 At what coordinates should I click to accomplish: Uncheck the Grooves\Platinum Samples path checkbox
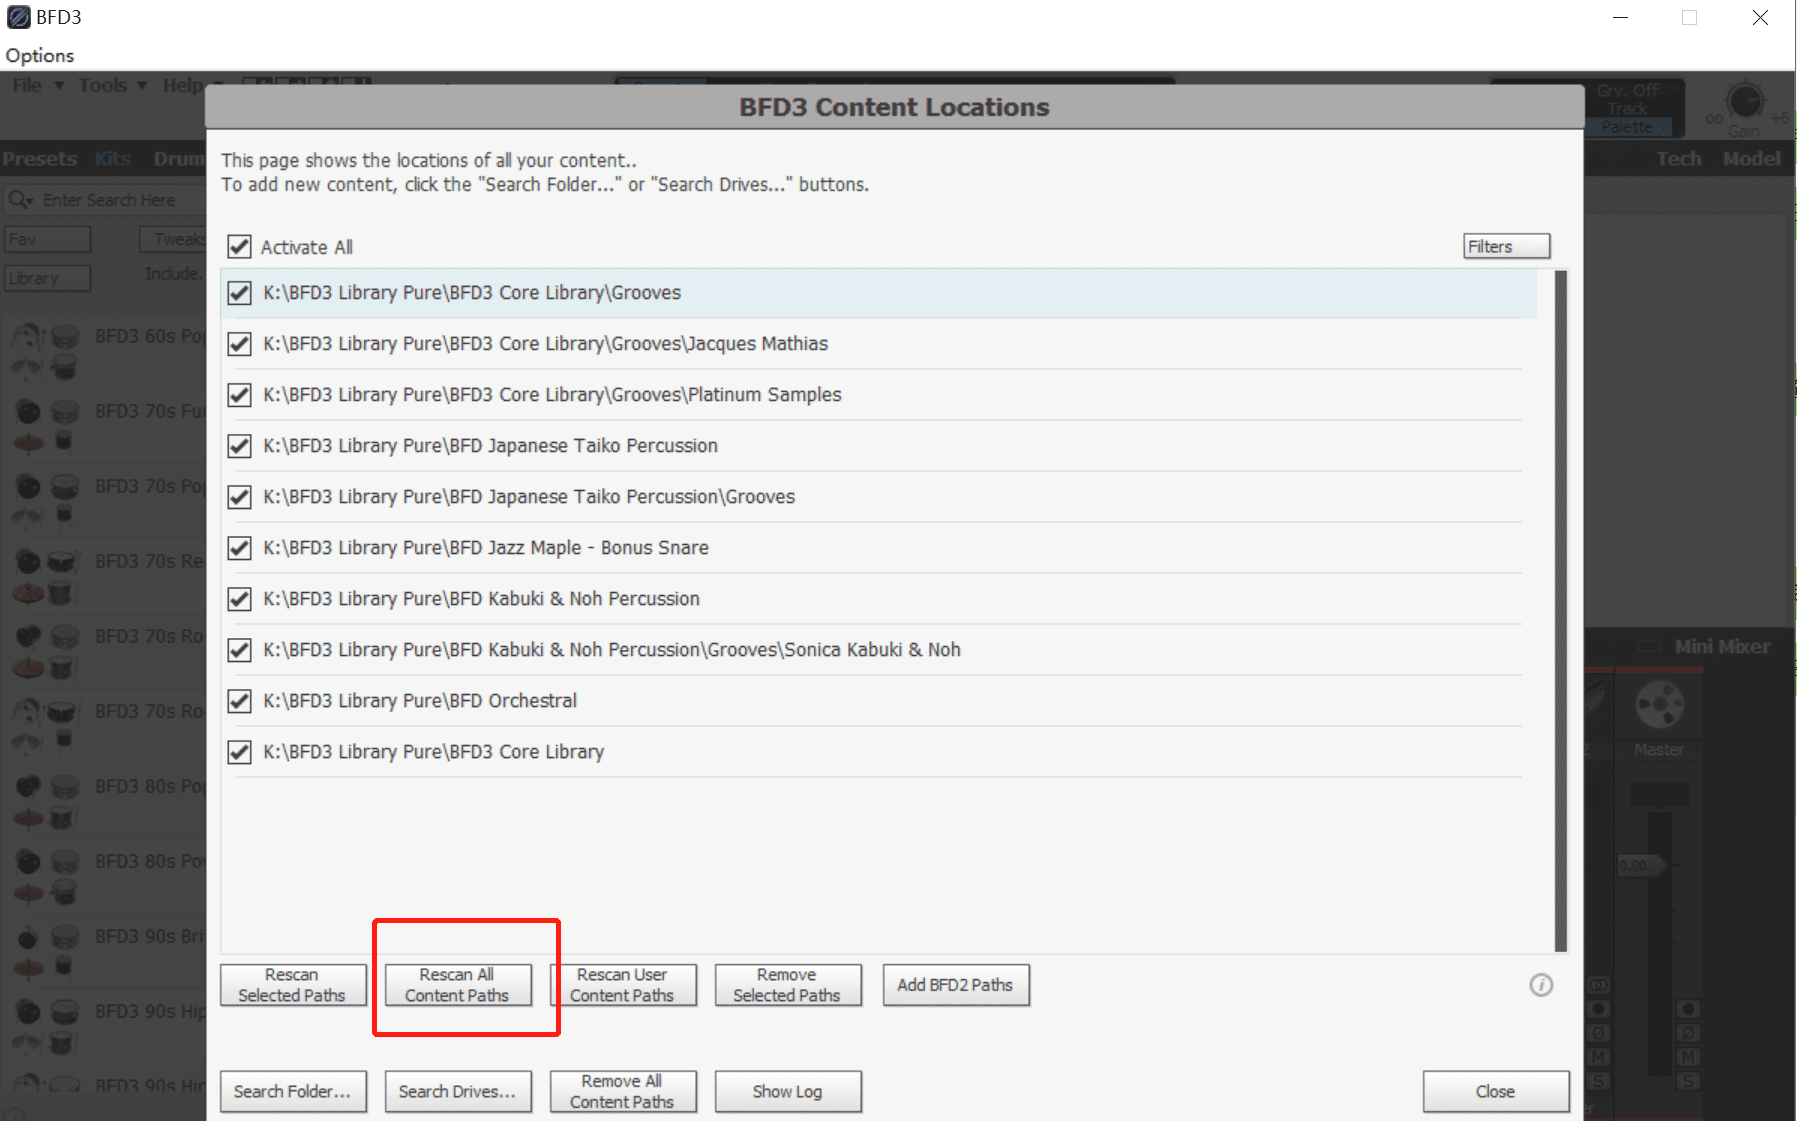click(x=239, y=395)
